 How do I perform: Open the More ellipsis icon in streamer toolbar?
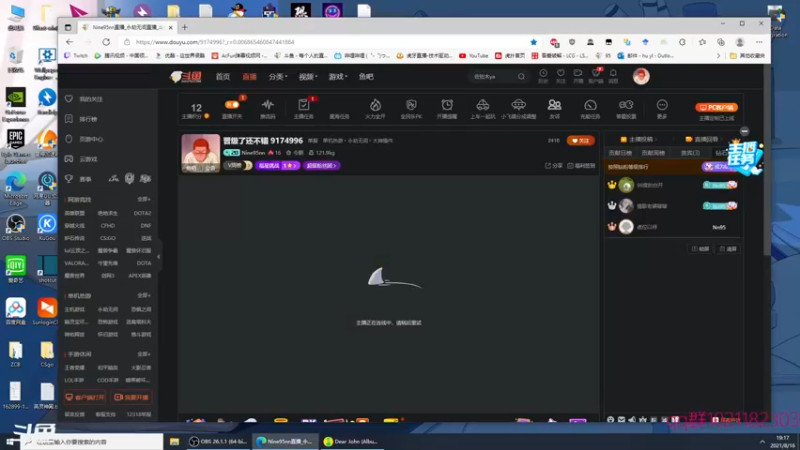coord(662,105)
